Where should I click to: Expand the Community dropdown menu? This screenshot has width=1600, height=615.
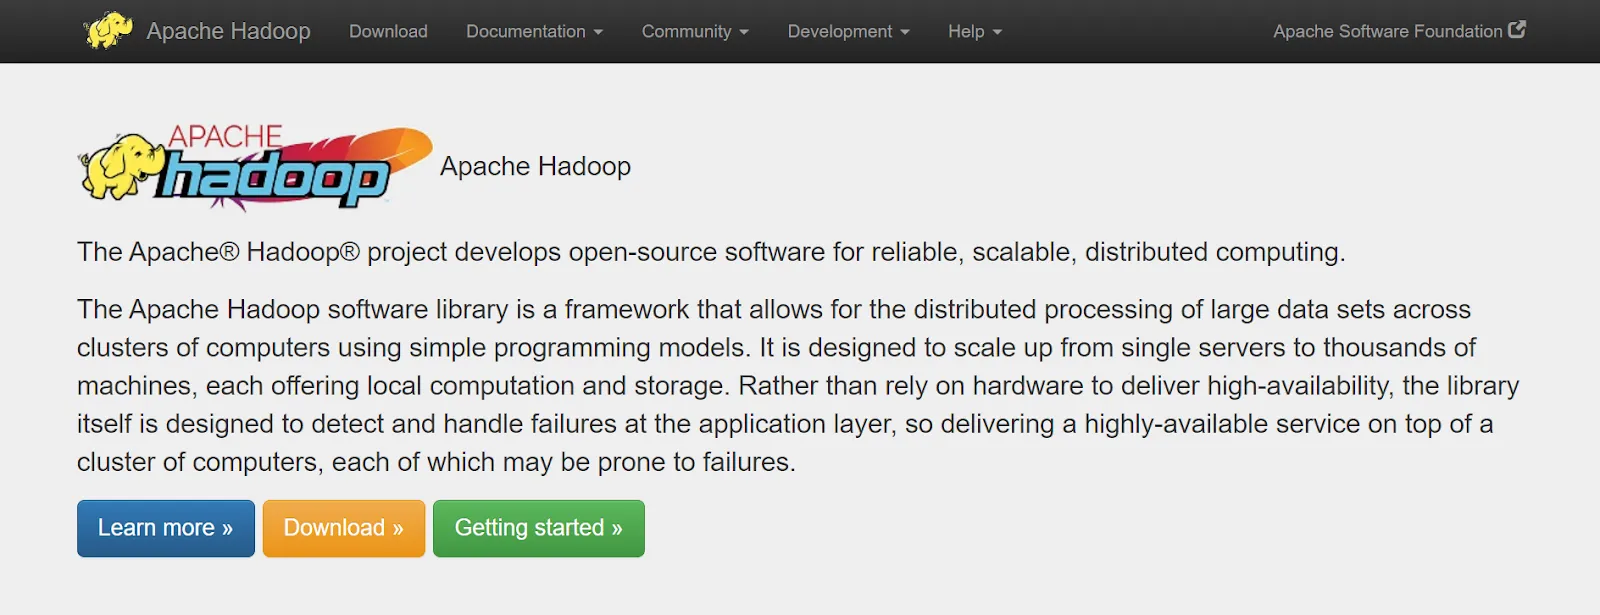695,31
